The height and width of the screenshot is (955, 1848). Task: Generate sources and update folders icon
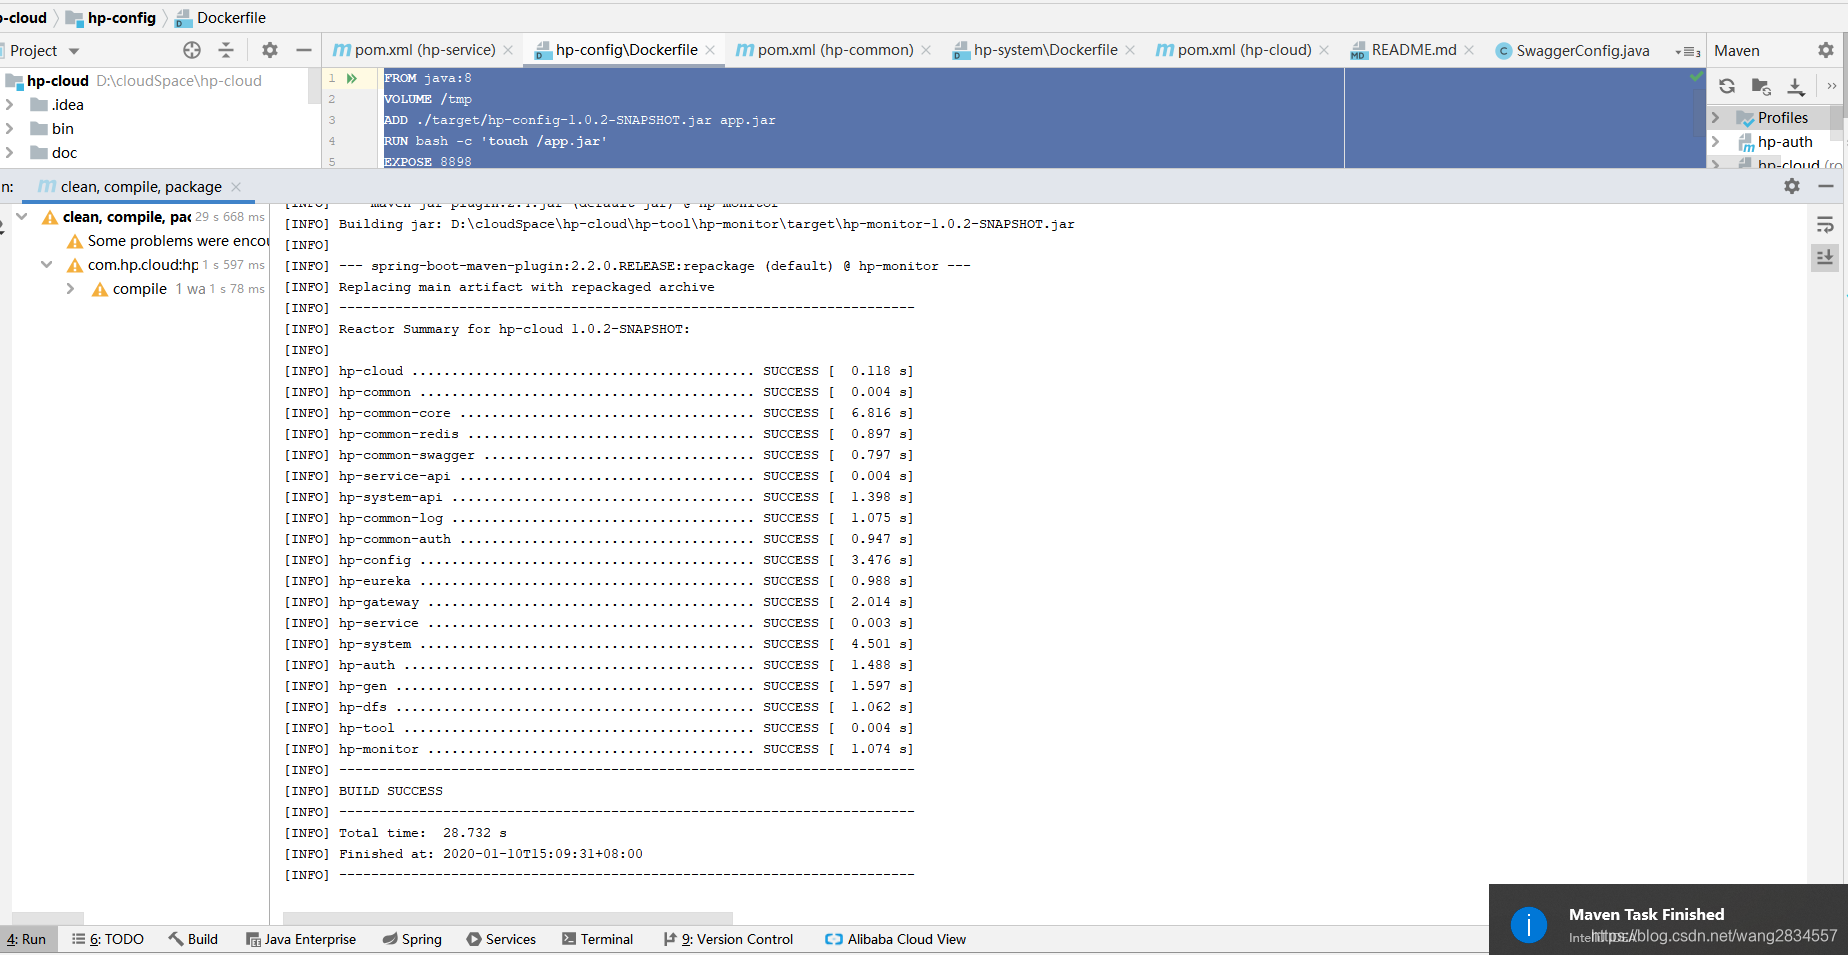1761,86
